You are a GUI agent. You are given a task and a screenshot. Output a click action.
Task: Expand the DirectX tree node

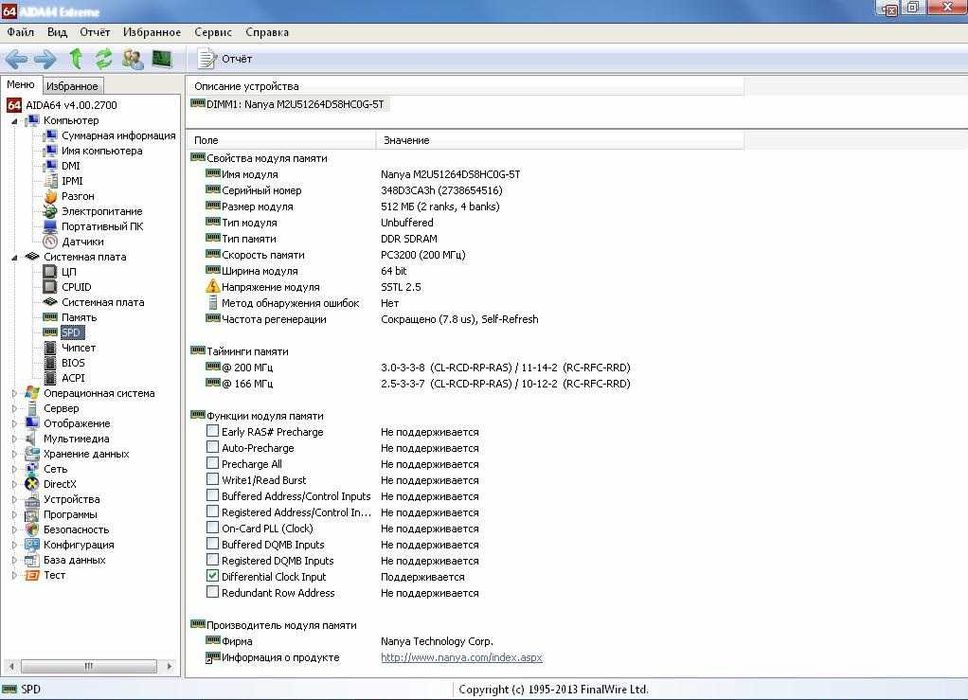coord(14,484)
